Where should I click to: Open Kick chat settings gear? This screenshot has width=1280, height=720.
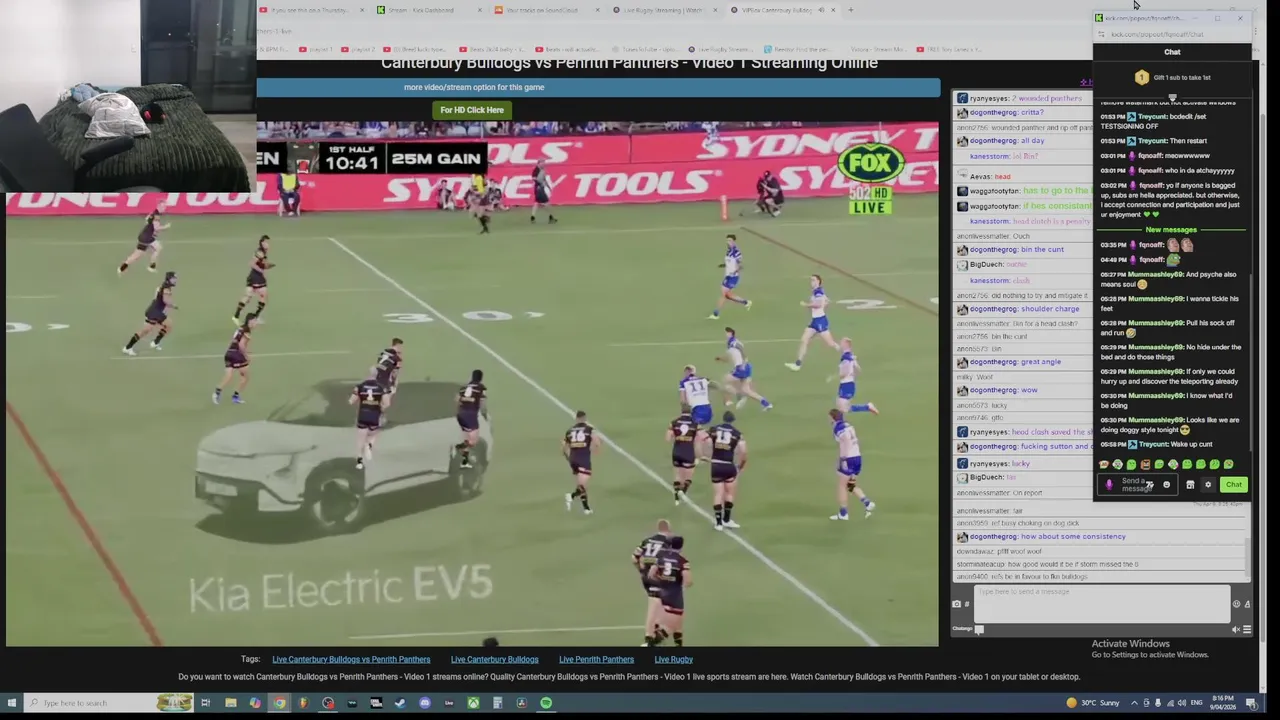click(1208, 485)
